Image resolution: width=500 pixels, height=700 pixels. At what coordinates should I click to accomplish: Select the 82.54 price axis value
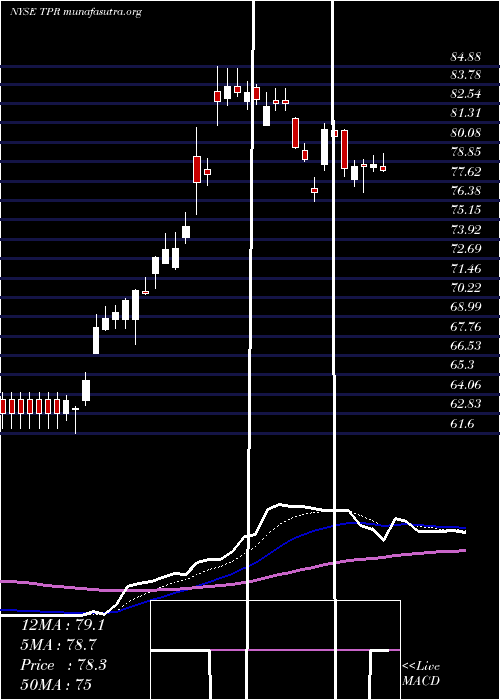tap(466, 94)
